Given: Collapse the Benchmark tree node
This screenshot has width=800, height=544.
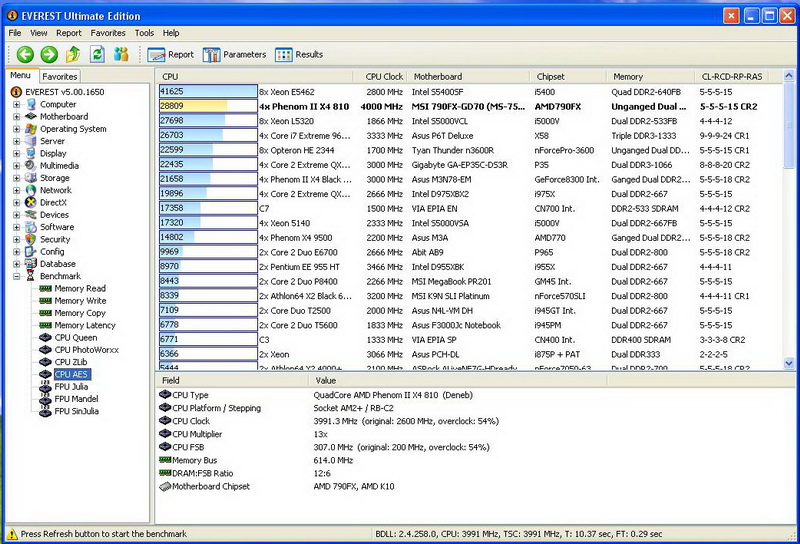Looking at the screenshot, I should pos(16,276).
